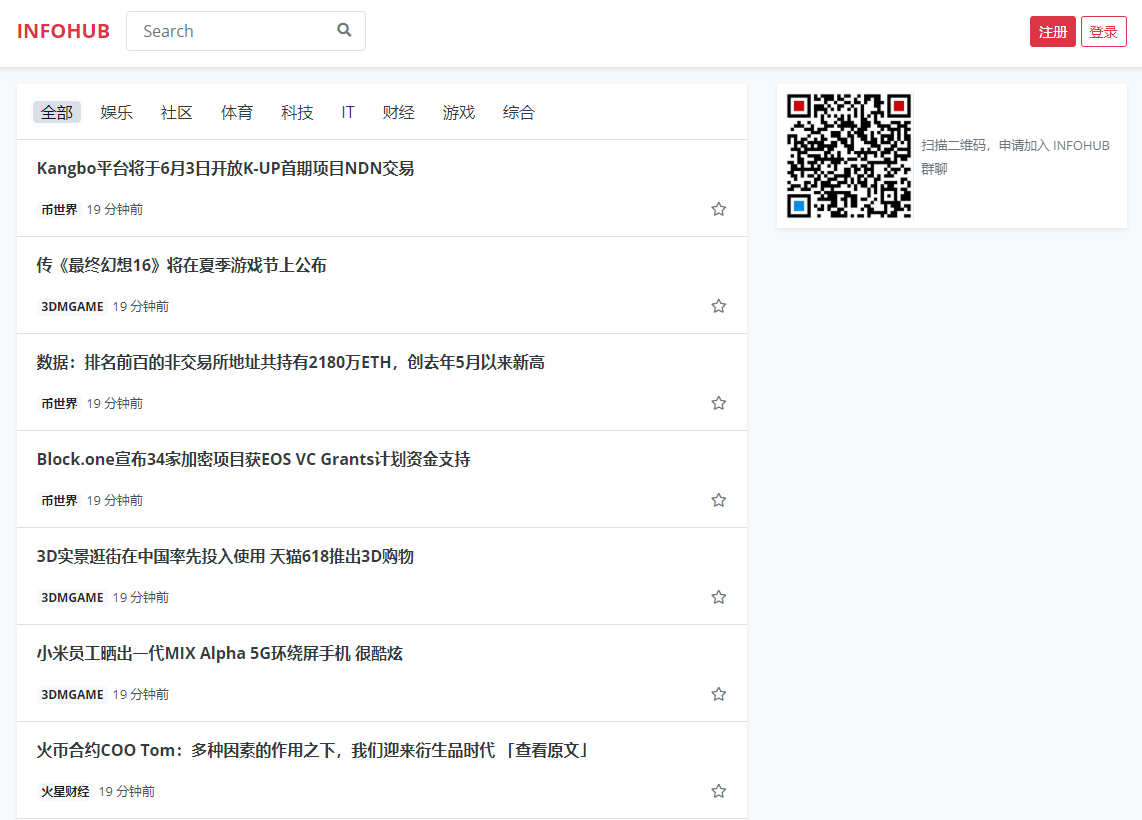The height and width of the screenshot is (820, 1142).
Task: Open the 社区 category tab
Action: pos(176,112)
